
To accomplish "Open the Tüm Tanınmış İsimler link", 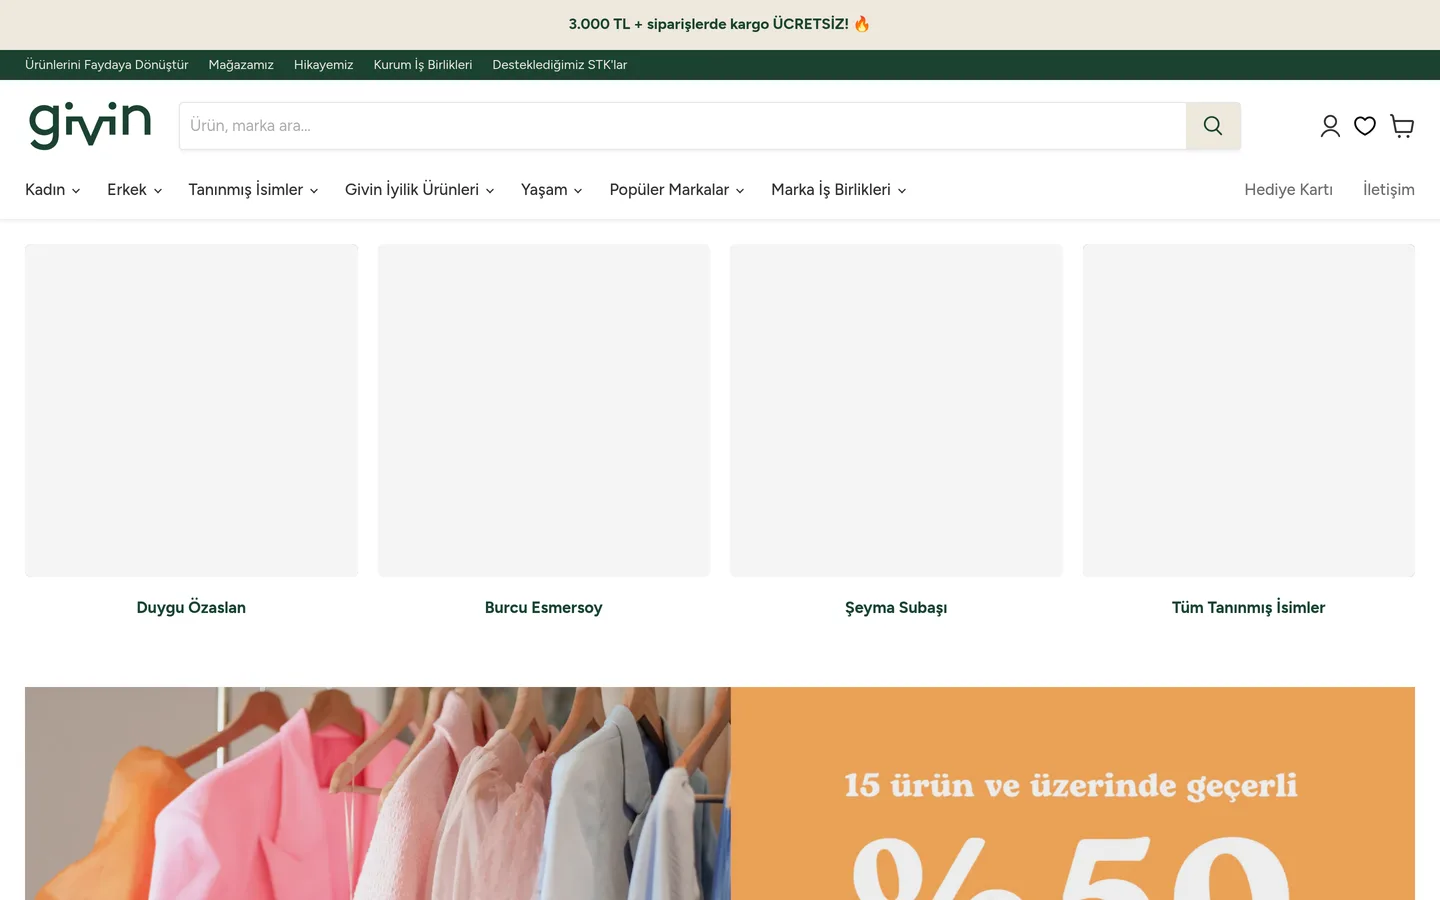I will click(x=1249, y=608).
